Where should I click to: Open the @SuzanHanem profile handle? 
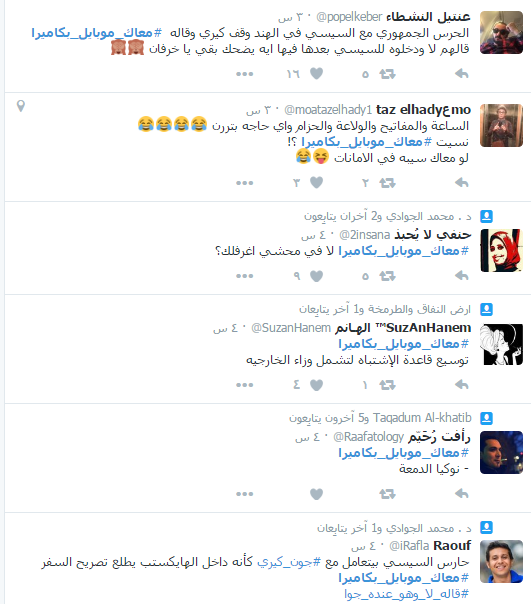tap(291, 328)
